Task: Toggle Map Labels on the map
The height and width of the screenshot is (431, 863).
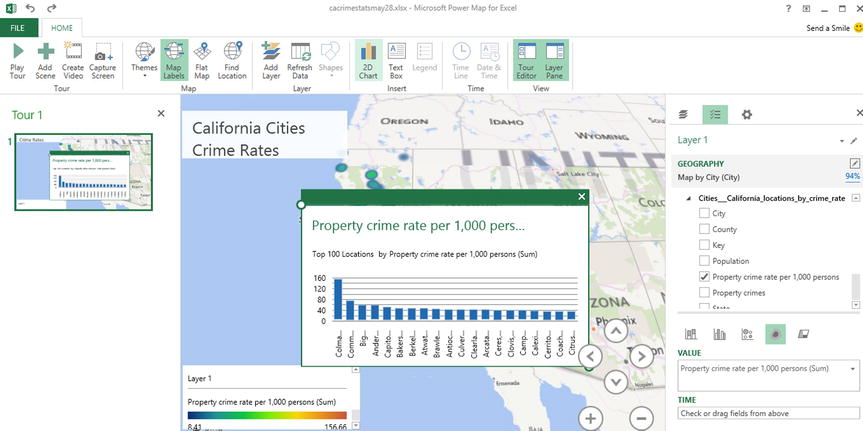Action: pyautogui.click(x=174, y=61)
